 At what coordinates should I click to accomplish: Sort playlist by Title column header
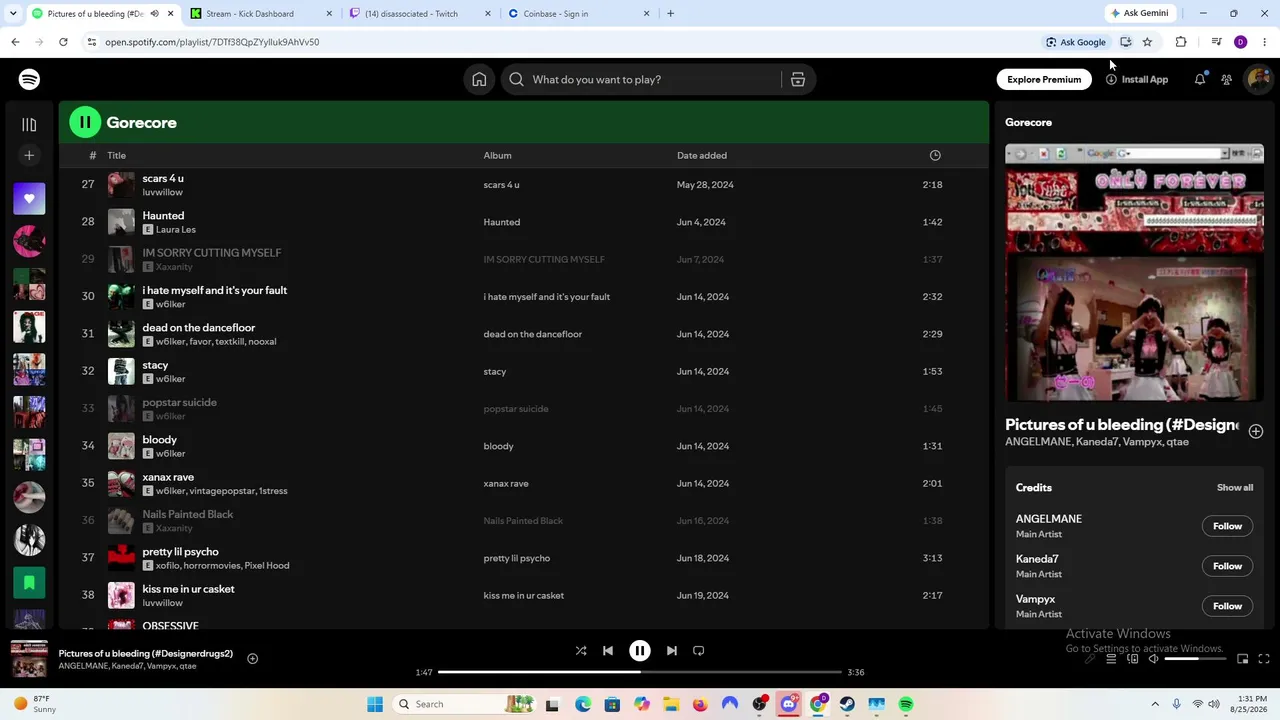click(x=117, y=155)
